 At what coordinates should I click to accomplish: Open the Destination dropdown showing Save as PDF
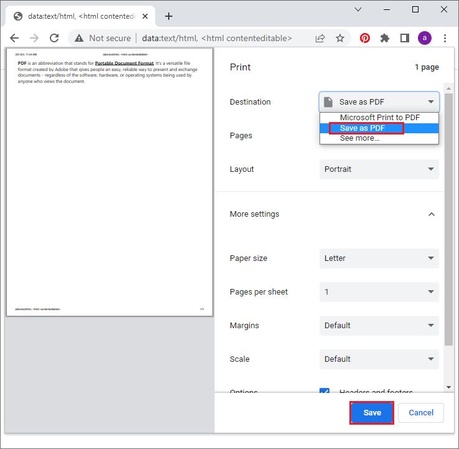(379, 102)
